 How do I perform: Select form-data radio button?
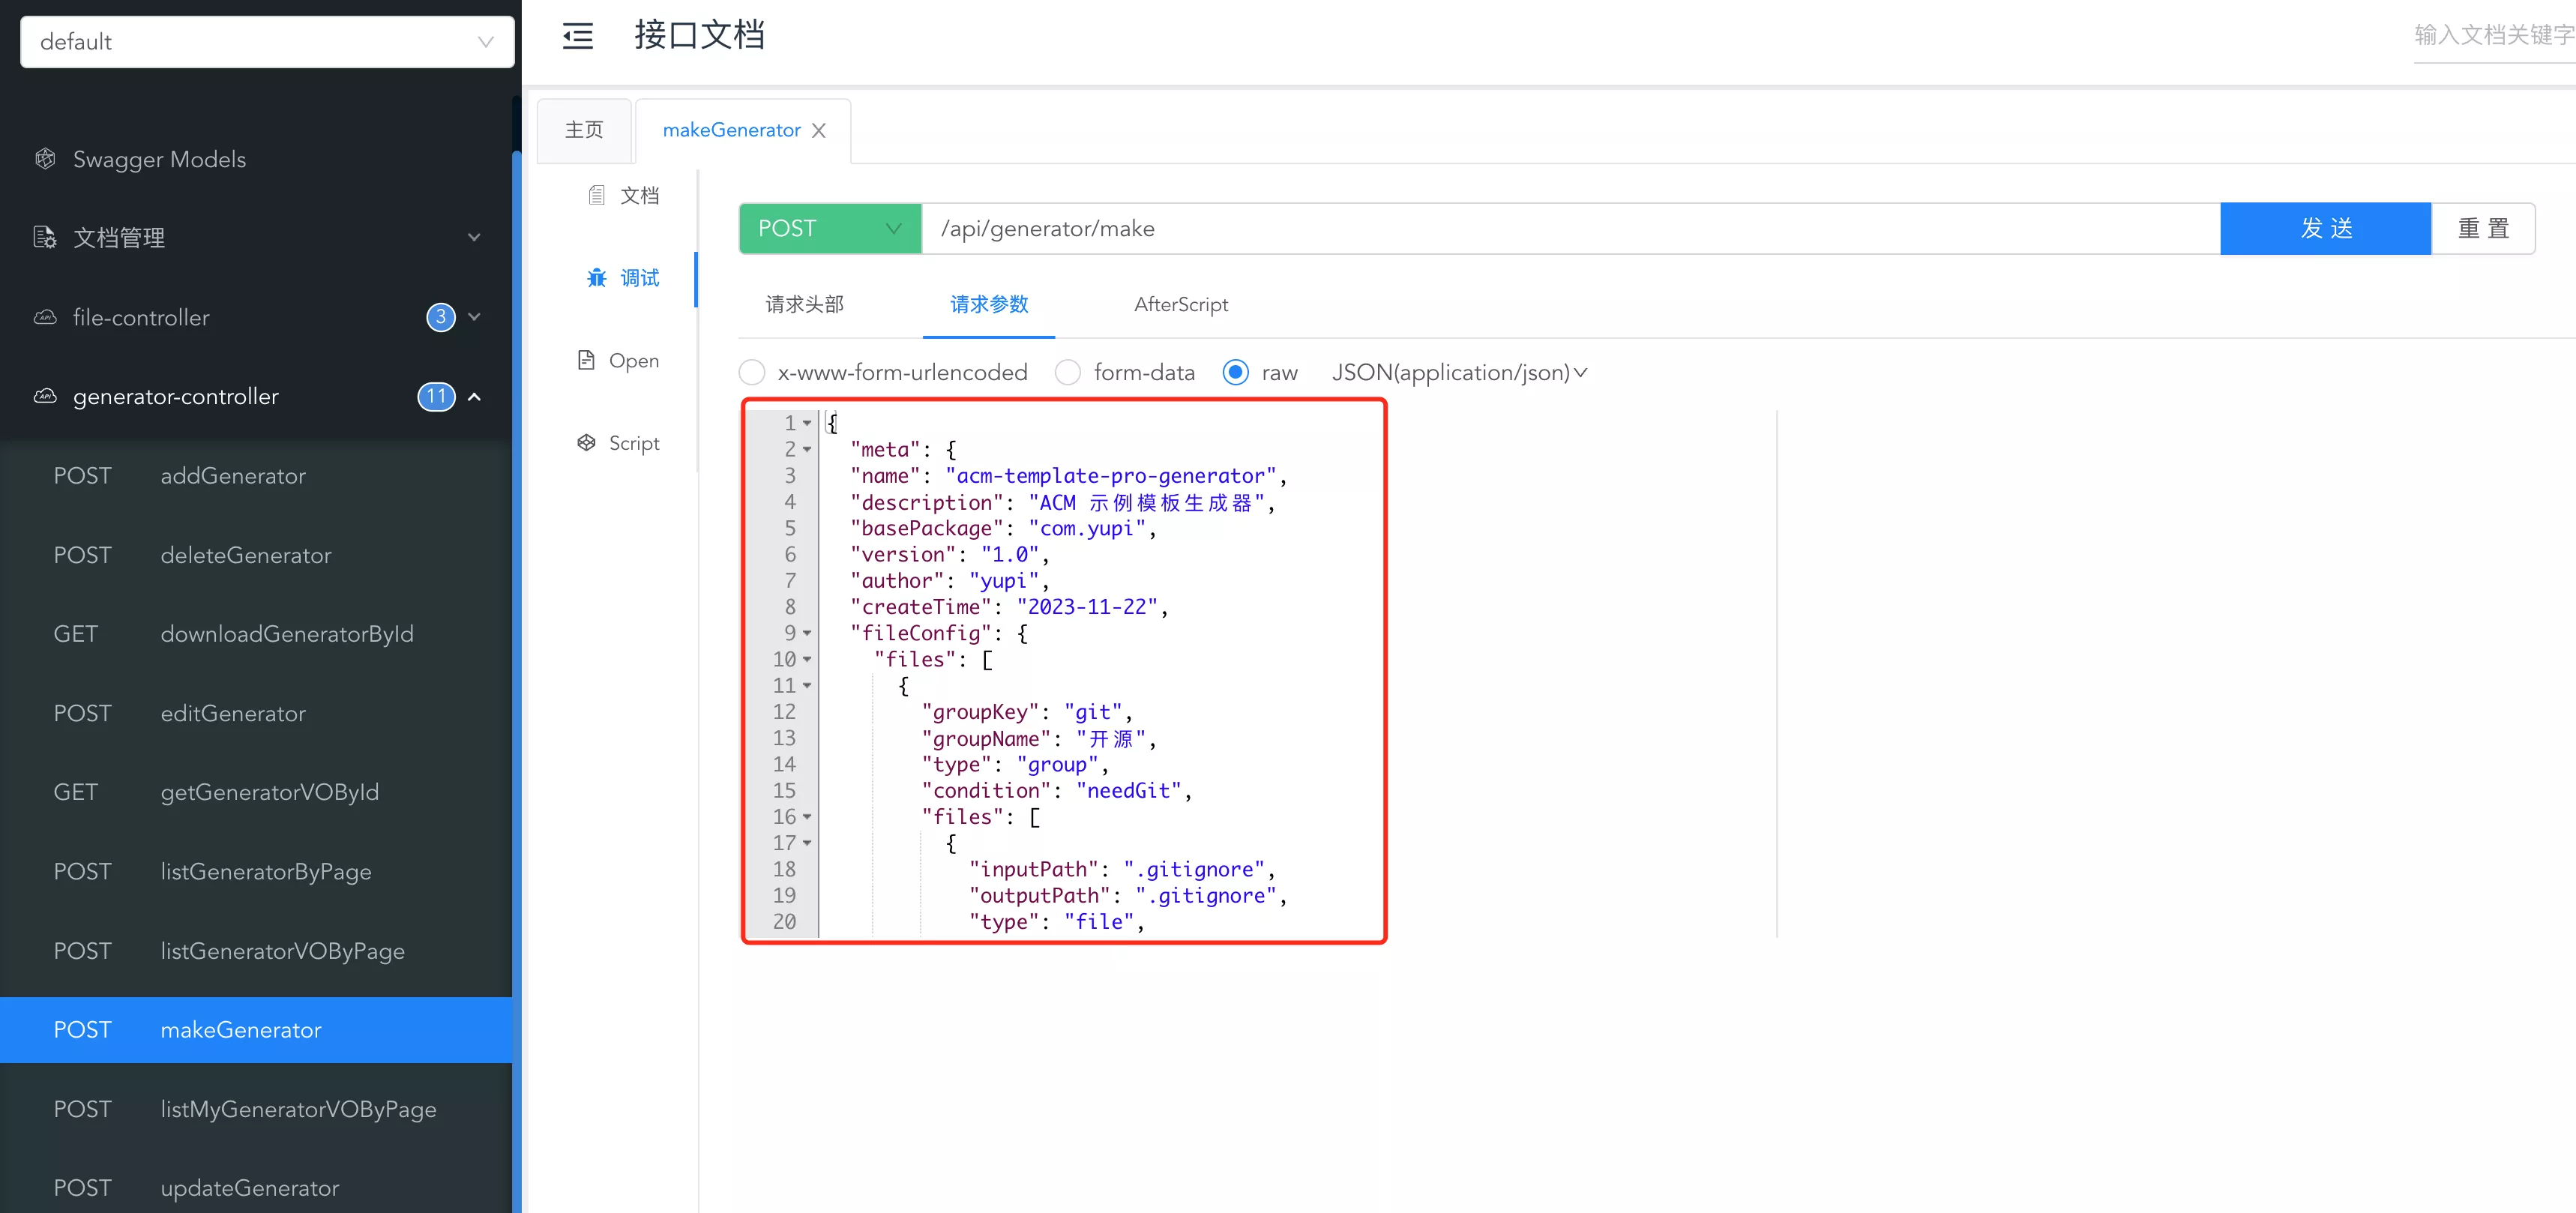point(1068,372)
